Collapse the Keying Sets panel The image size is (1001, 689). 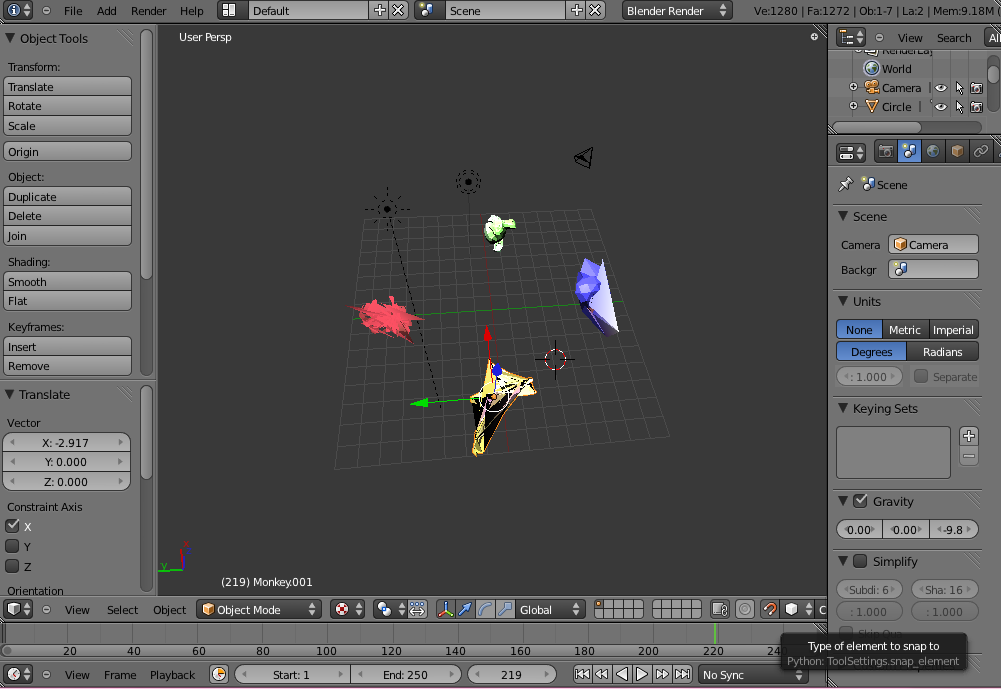click(843, 408)
